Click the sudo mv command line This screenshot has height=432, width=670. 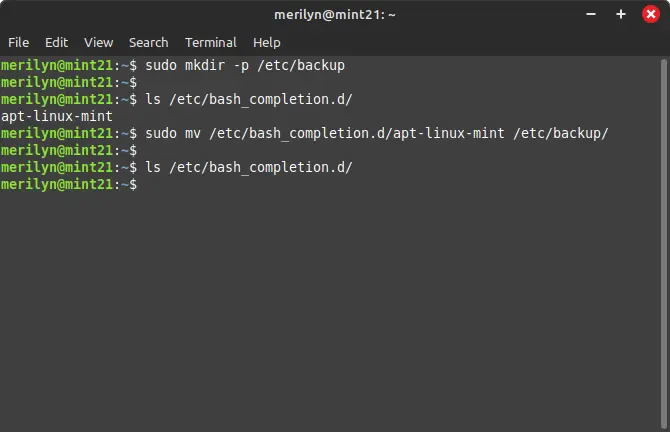pos(376,133)
